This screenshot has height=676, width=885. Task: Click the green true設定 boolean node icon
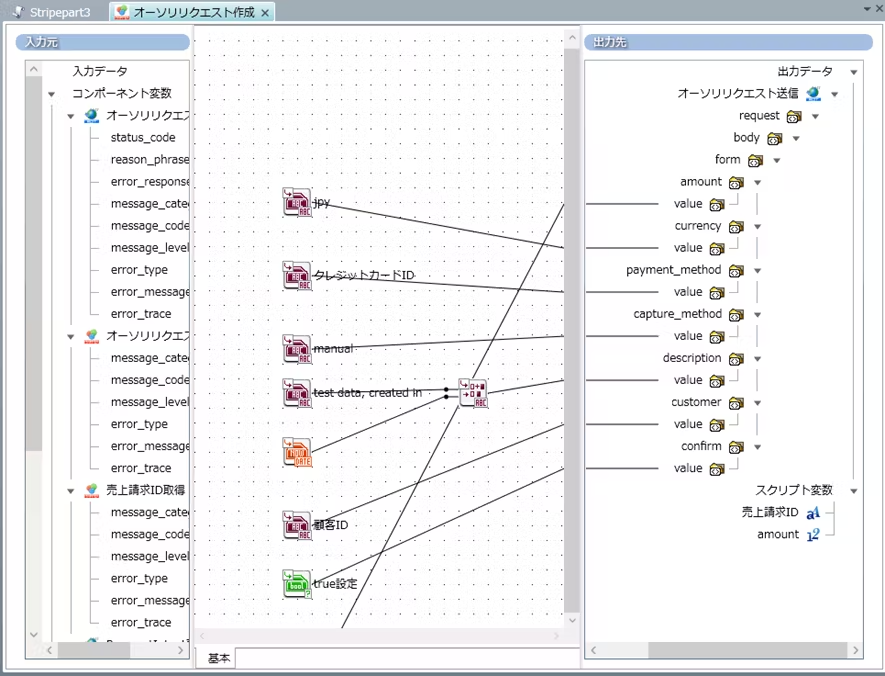tap(297, 583)
